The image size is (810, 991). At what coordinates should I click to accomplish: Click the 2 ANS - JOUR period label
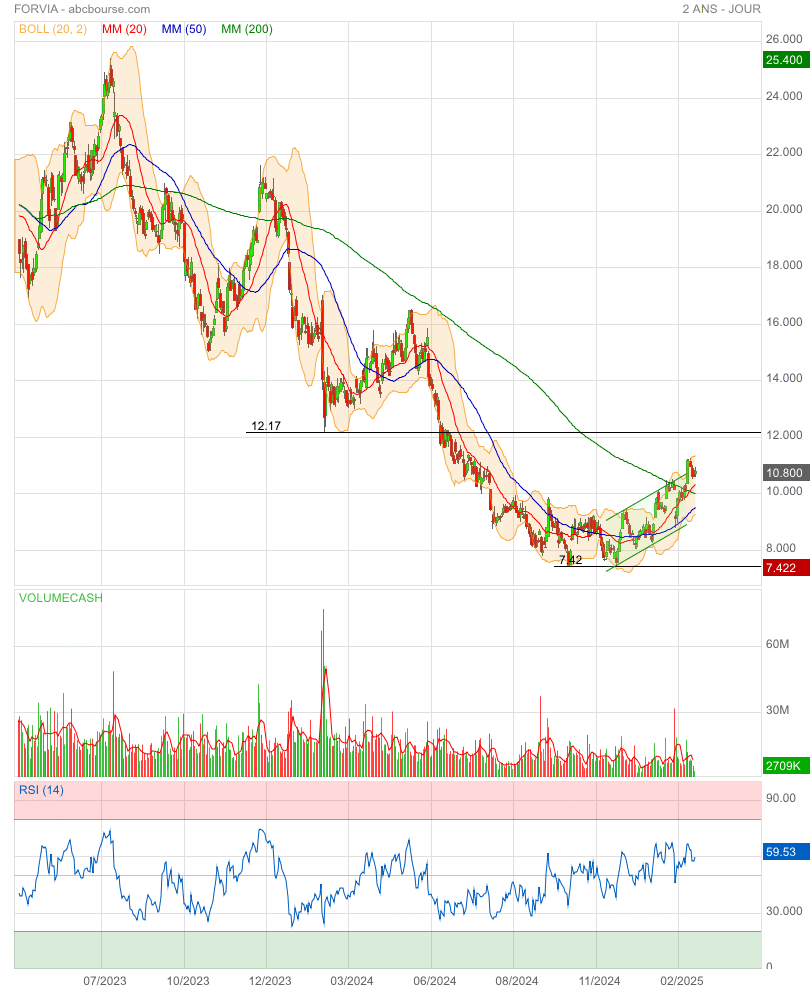click(722, 9)
